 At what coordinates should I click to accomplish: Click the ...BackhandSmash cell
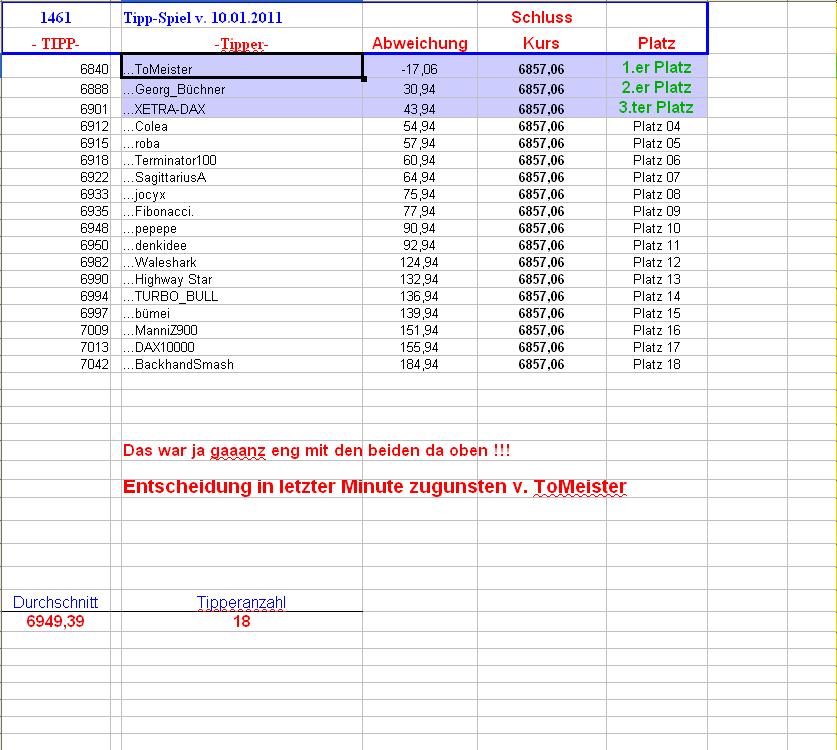pos(242,365)
